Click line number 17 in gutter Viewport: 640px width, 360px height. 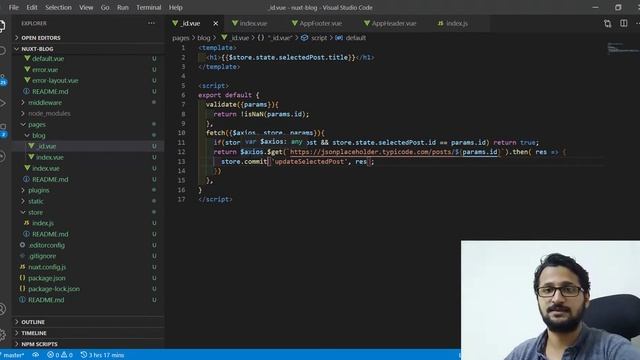click(x=181, y=200)
